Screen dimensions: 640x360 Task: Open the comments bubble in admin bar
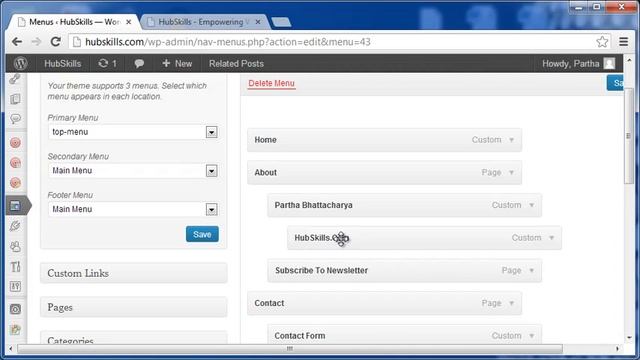point(139,63)
